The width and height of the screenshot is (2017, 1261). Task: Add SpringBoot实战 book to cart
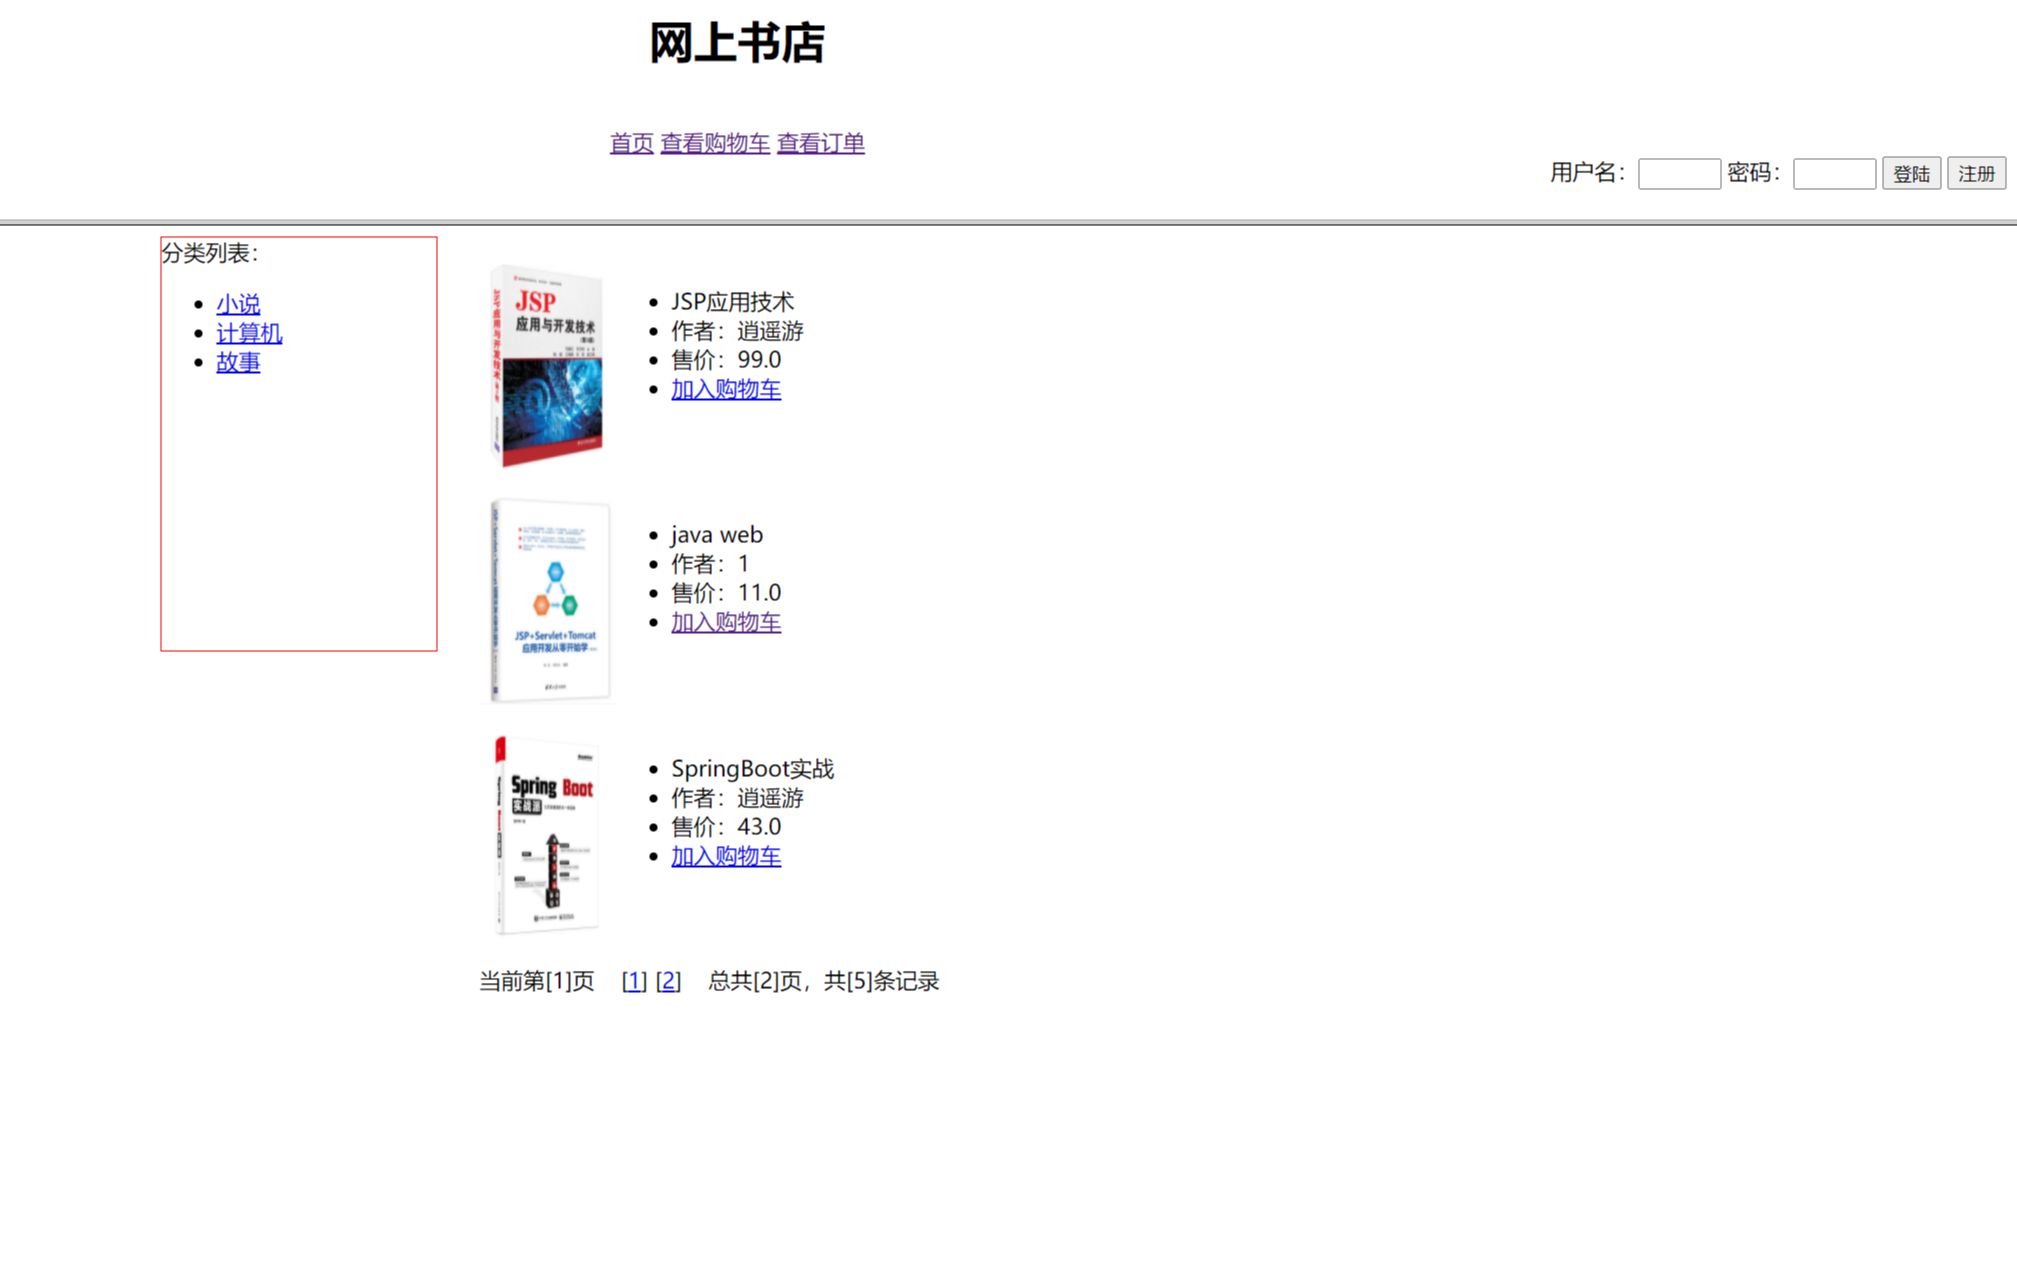[x=725, y=856]
